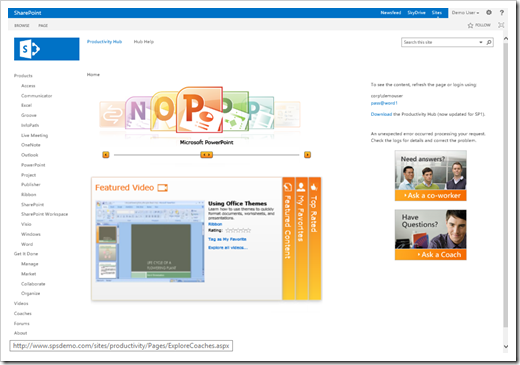
Task: Click the page scrollbar up arrow
Action: [x=506, y=39]
